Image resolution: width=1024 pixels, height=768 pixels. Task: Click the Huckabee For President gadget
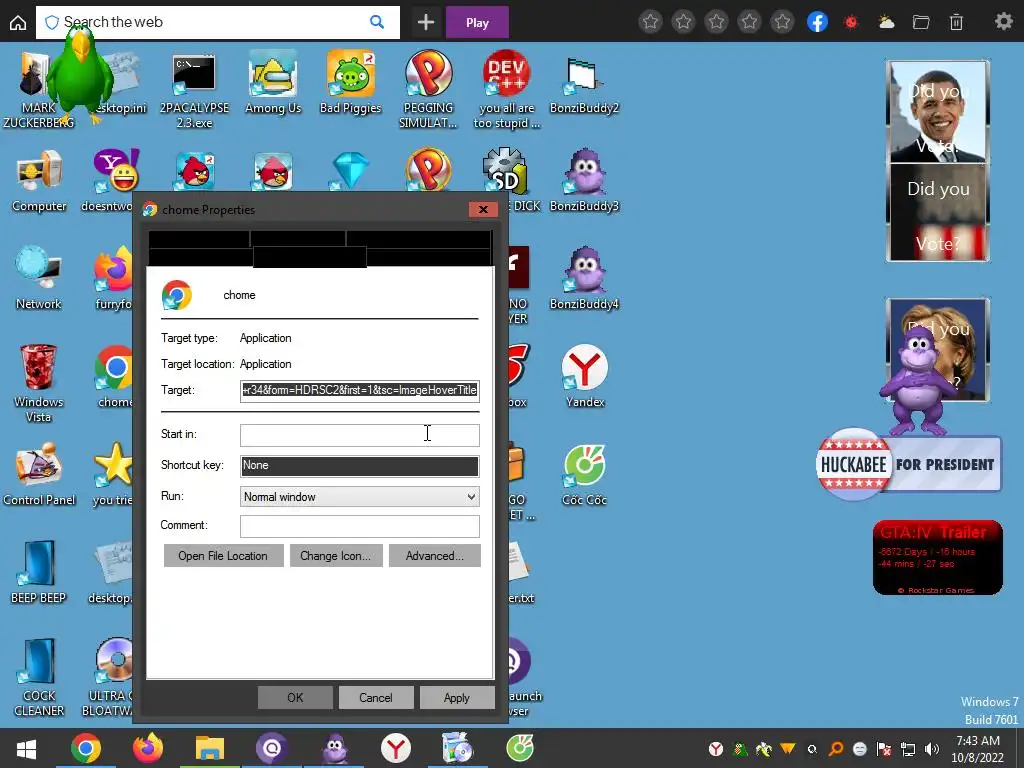coord(908,464)
